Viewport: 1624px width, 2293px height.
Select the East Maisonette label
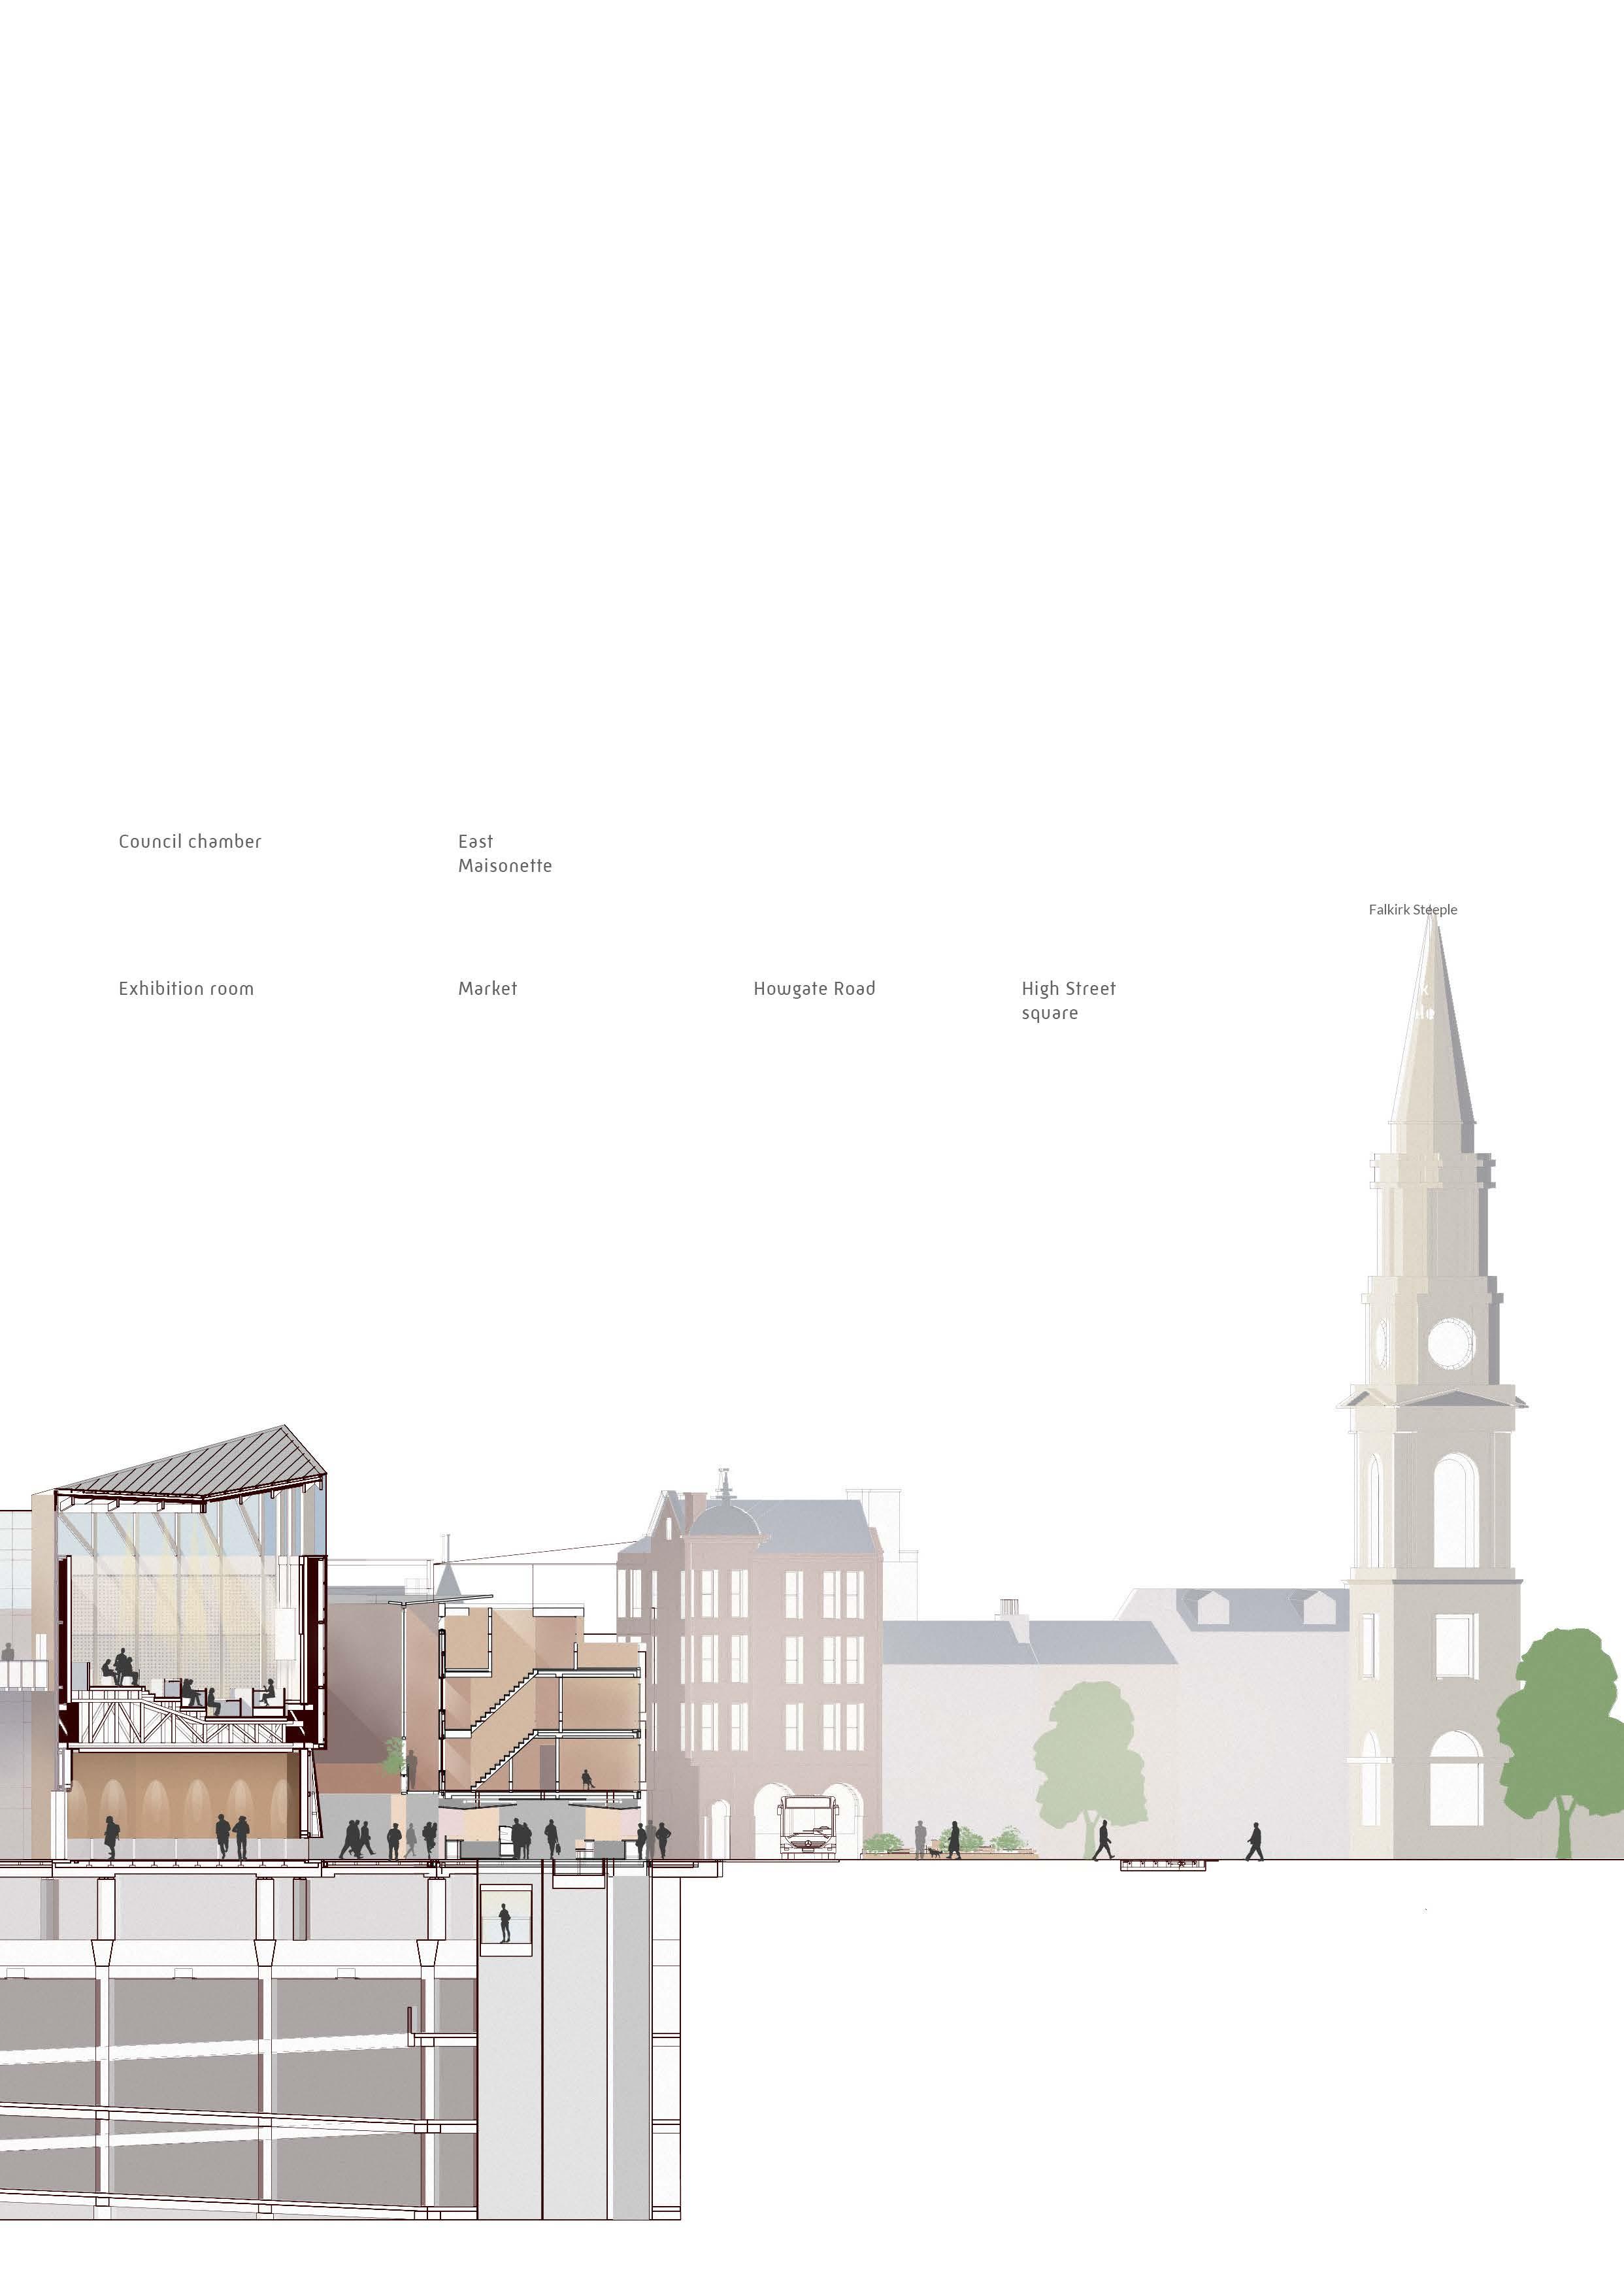pyautogui.click(x=504, y=854)
